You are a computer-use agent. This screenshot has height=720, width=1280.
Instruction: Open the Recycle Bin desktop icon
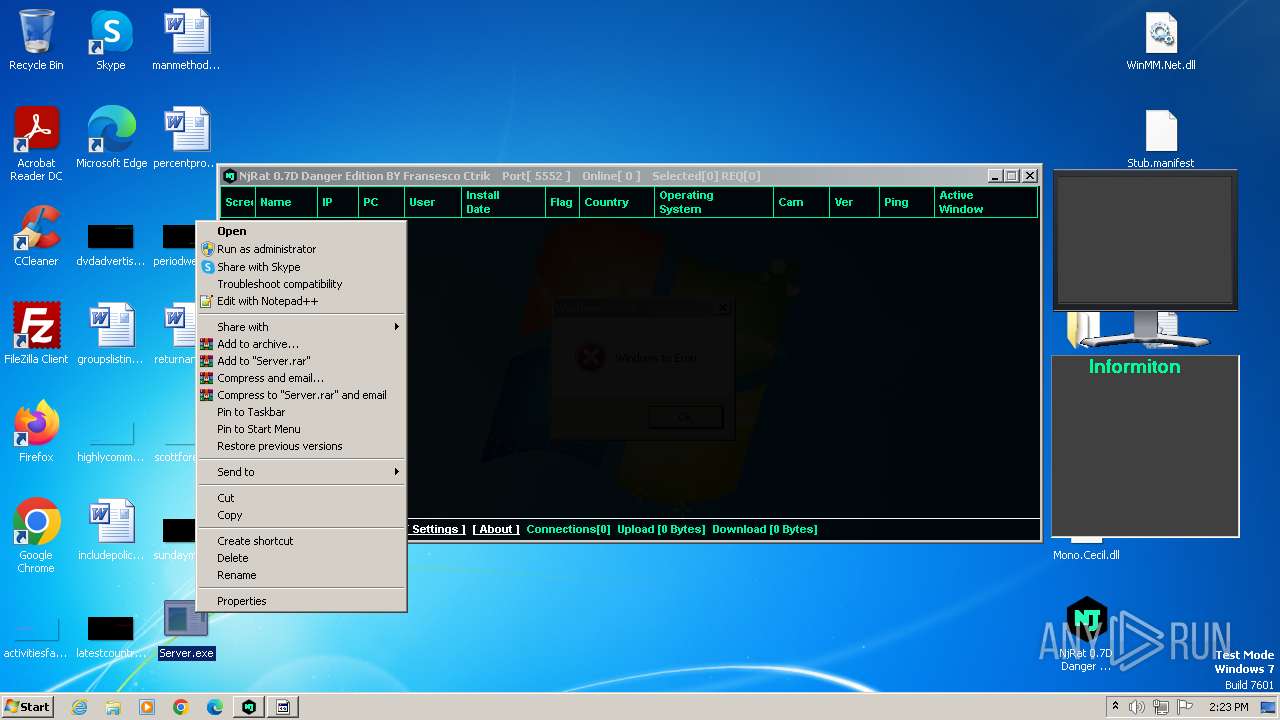(x=36, y=40)
